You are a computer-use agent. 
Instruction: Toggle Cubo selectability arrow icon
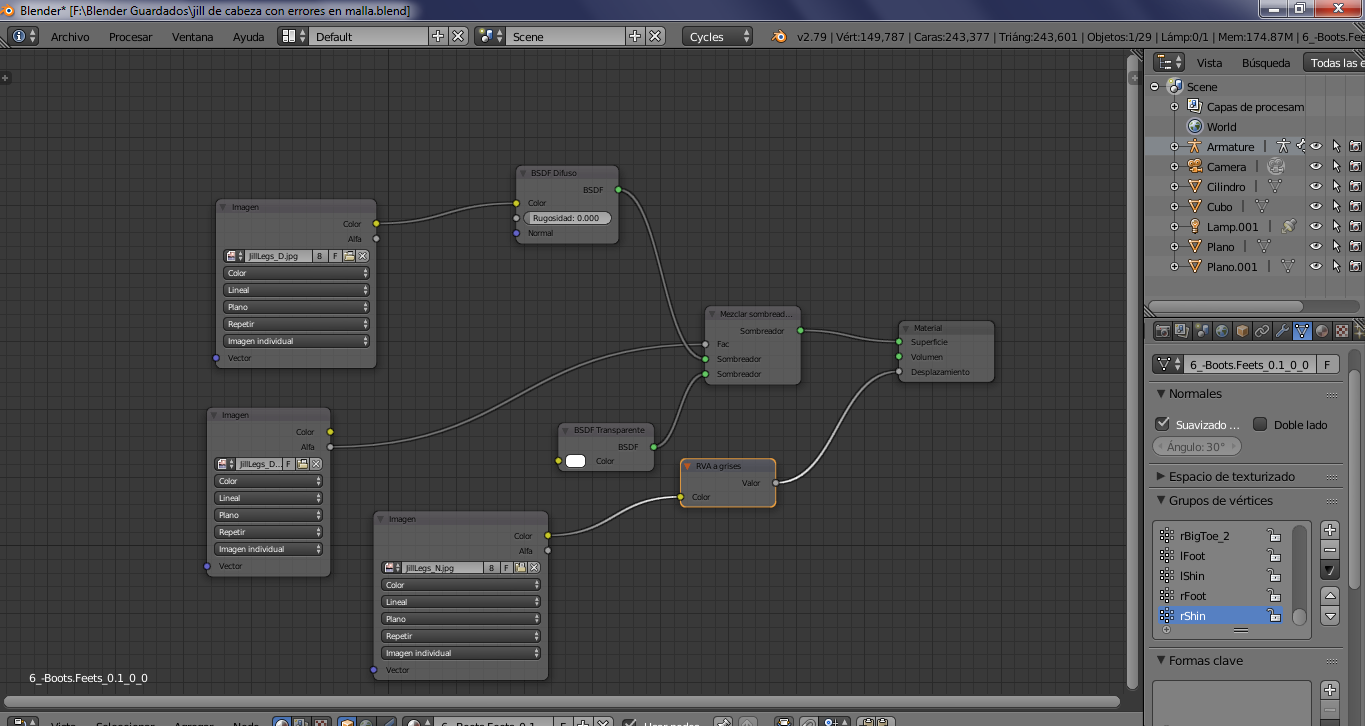(1336, 207)
